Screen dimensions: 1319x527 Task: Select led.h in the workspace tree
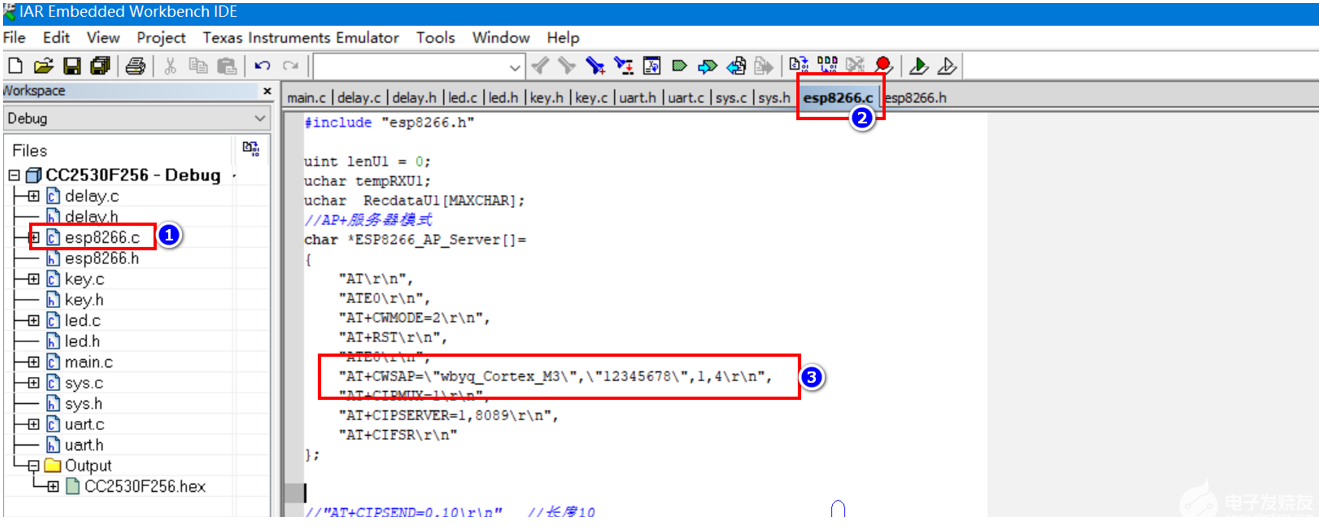tap(73, 341)
